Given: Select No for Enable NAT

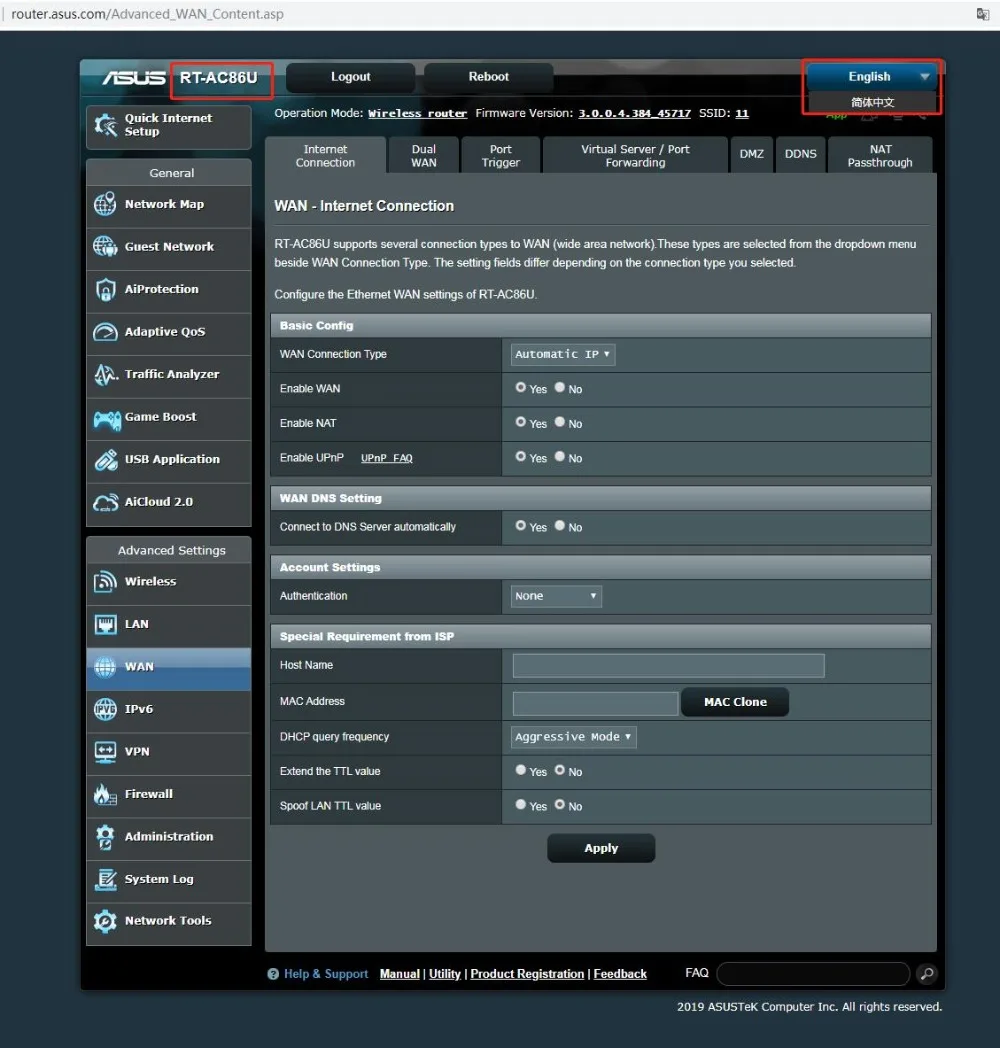Looking at the screenshot, I should pos(559,422).
